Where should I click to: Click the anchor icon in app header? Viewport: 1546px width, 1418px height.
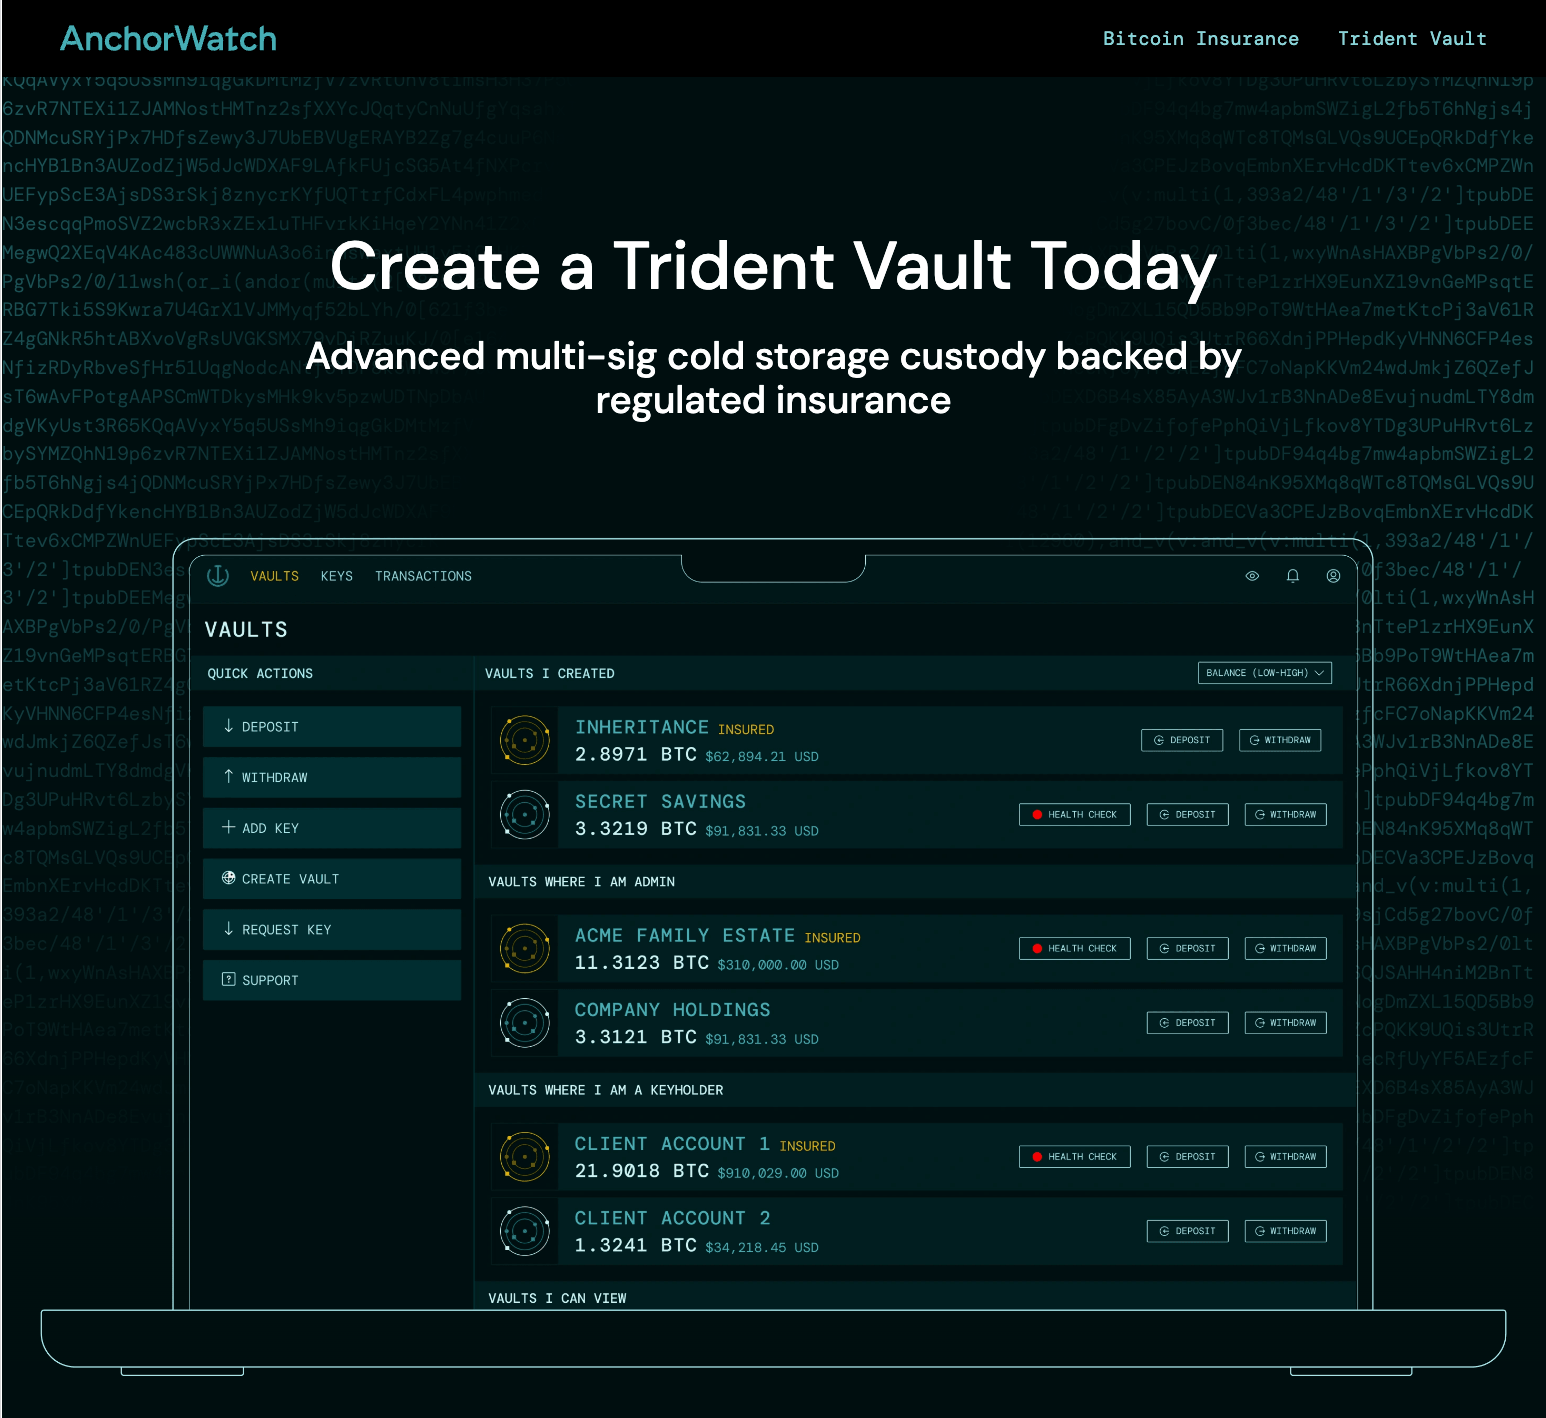(218, 576)
